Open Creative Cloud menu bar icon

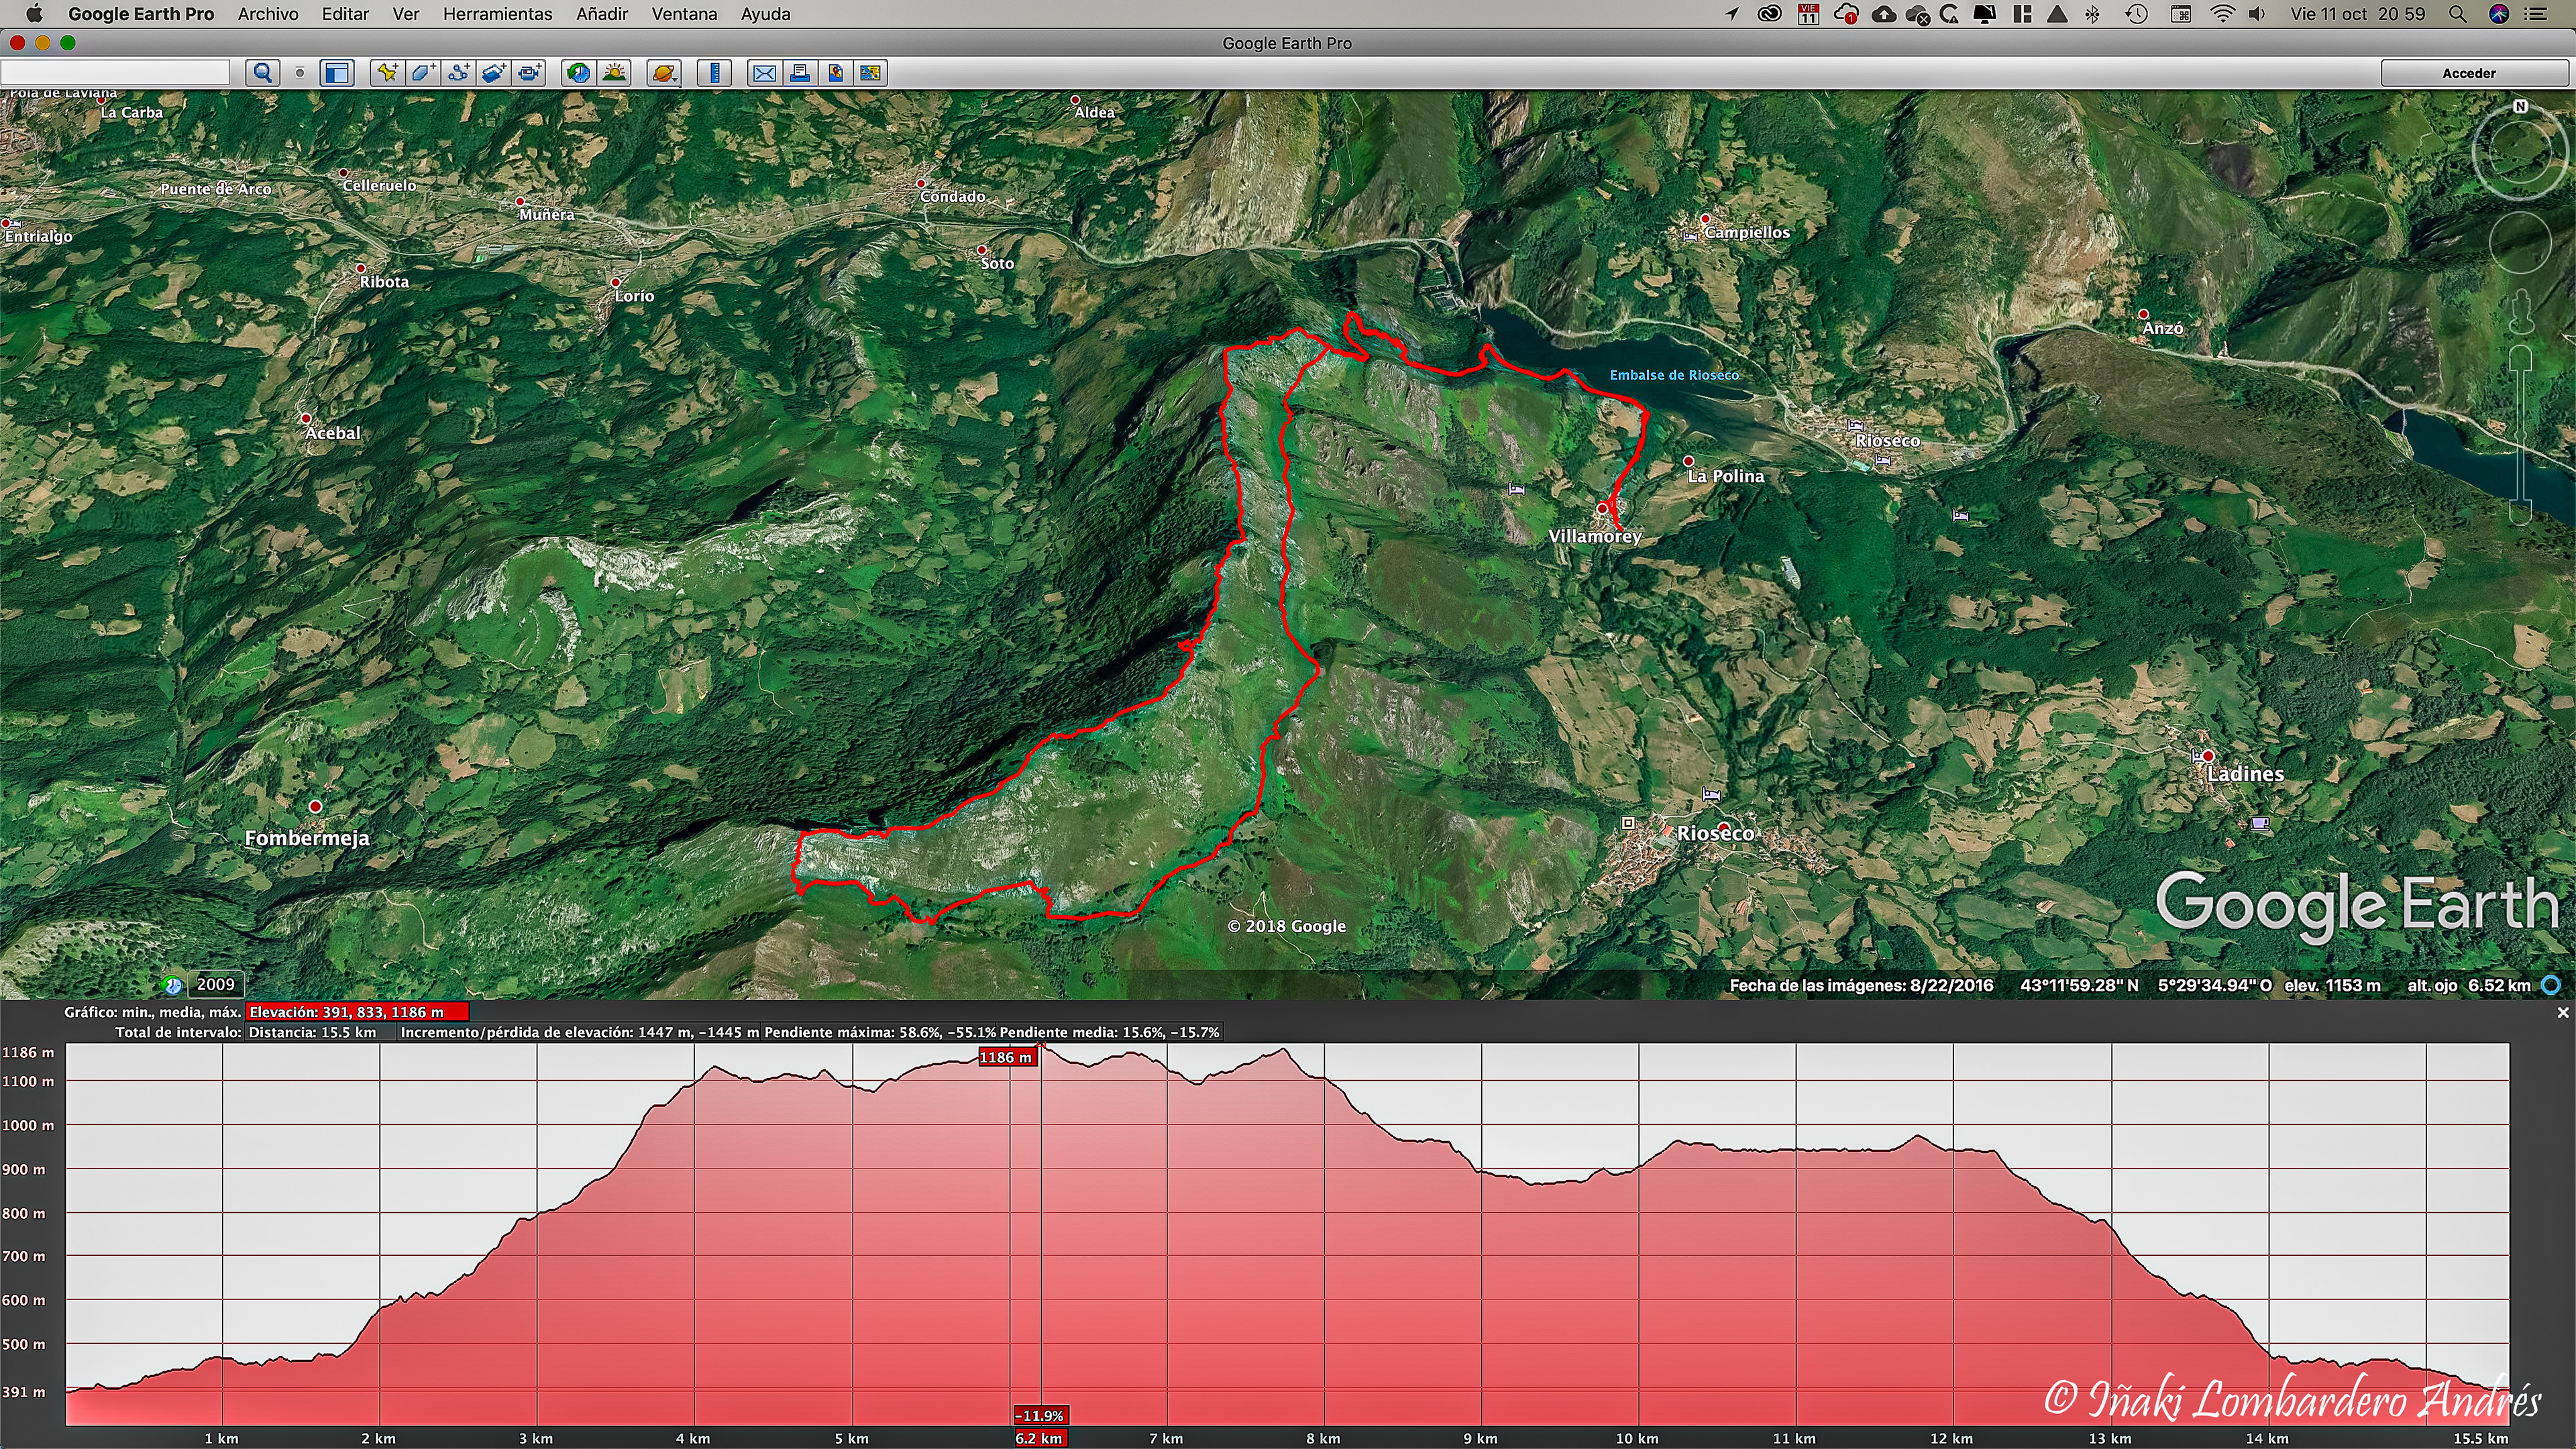[x=1769, y=14]
